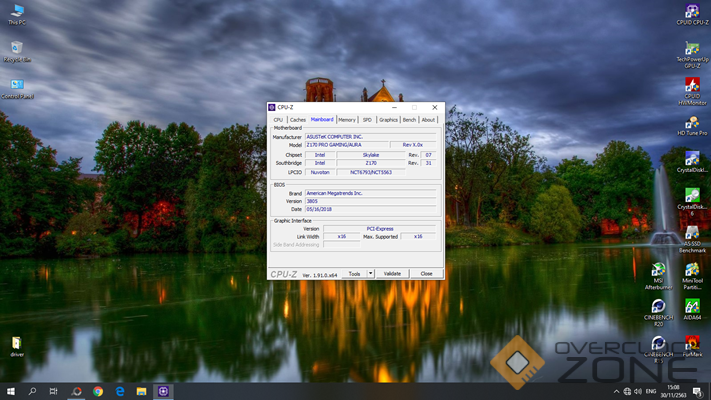711x400 pixels.
Task: Switch to the Bench tab
Action: 409,120
